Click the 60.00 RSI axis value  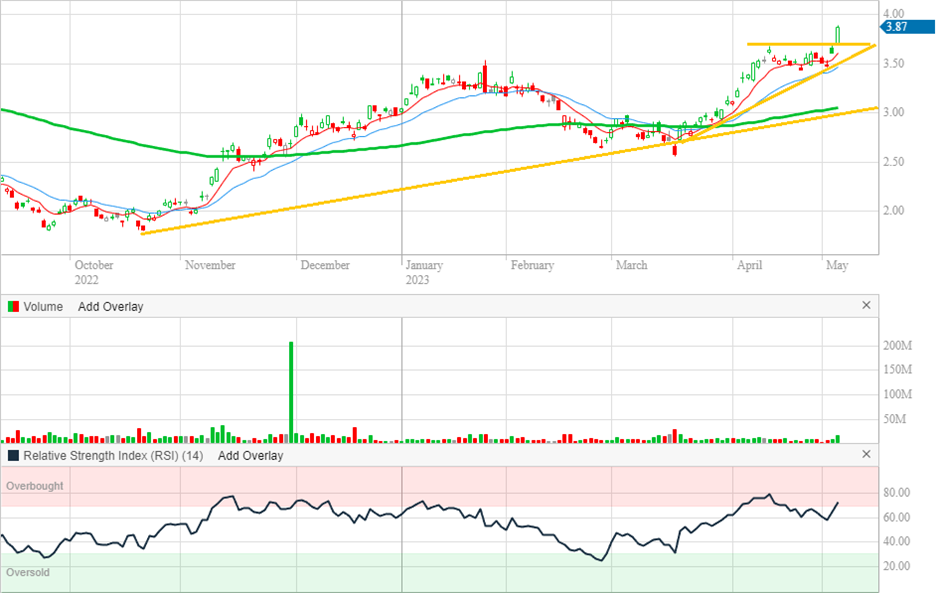pos(896,517)
